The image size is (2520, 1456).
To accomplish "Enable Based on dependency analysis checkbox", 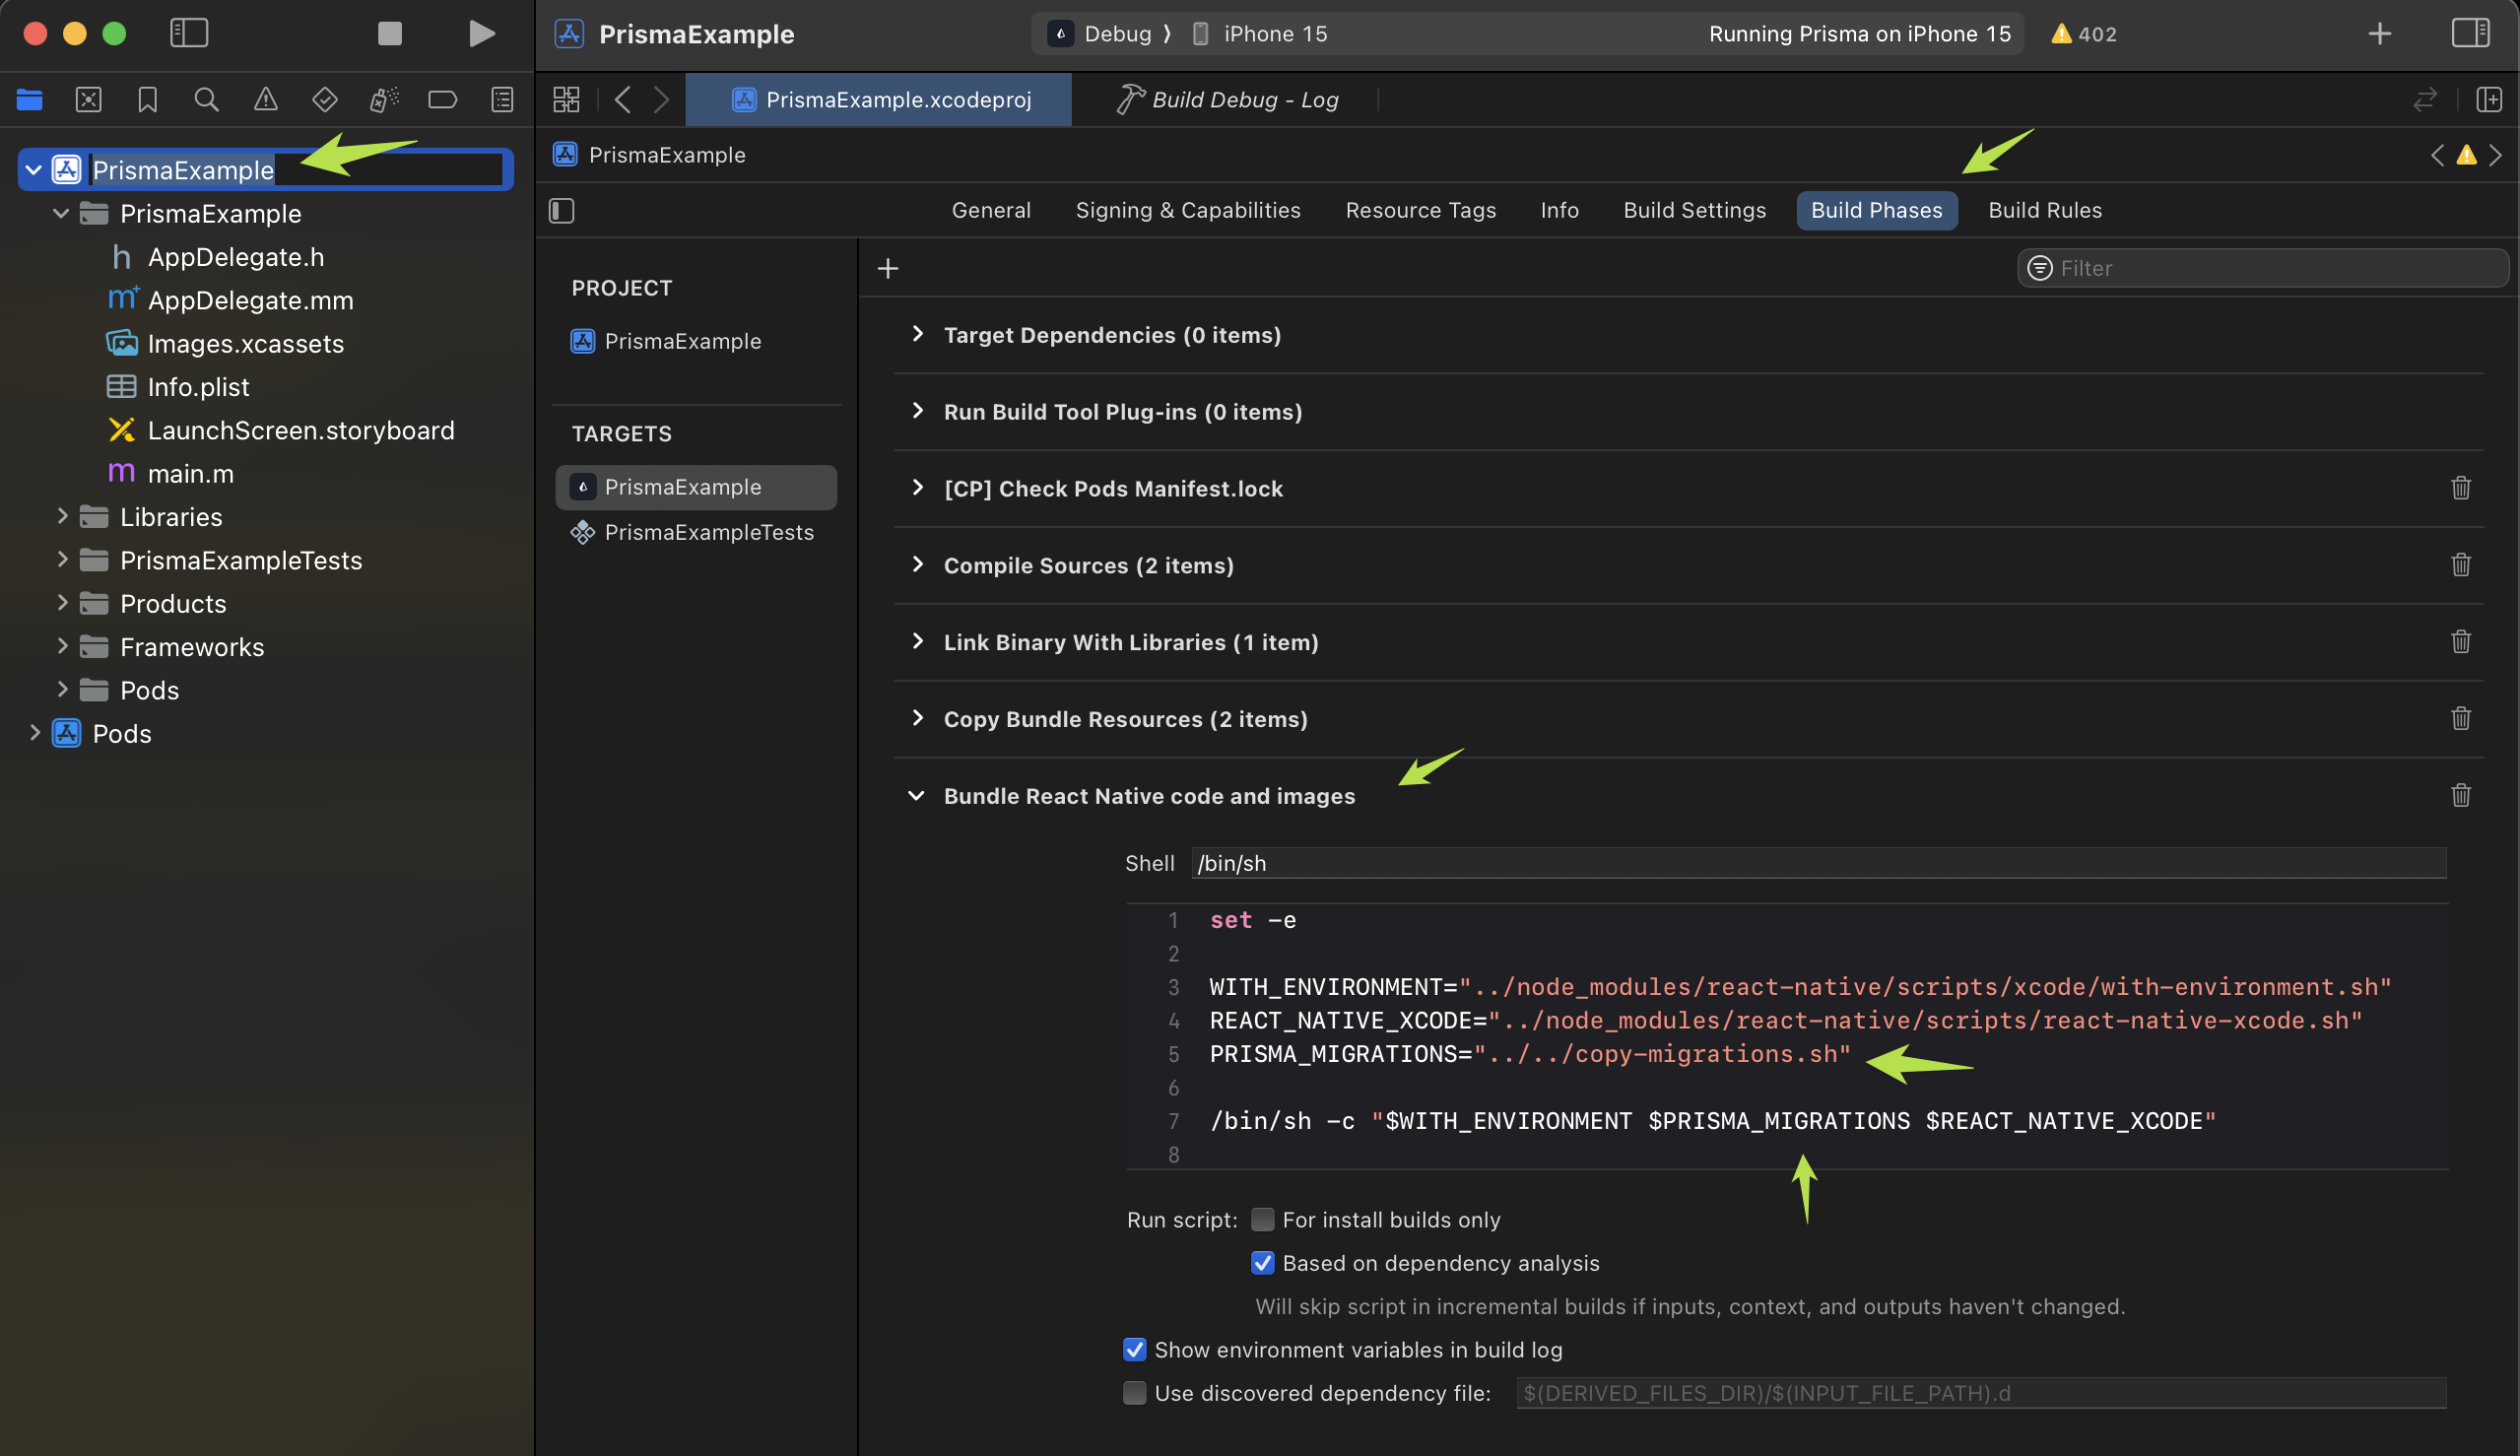I will pyautogui.click(x=1260, y=1262).
